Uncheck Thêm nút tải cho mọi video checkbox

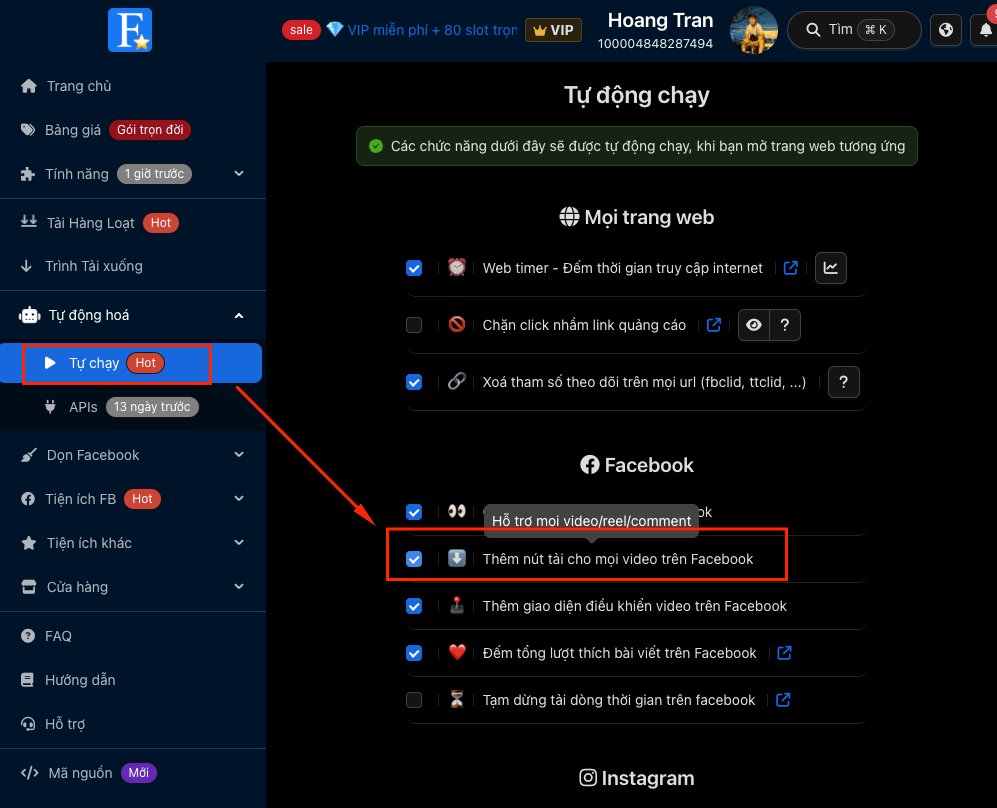[x=414, y=559]
